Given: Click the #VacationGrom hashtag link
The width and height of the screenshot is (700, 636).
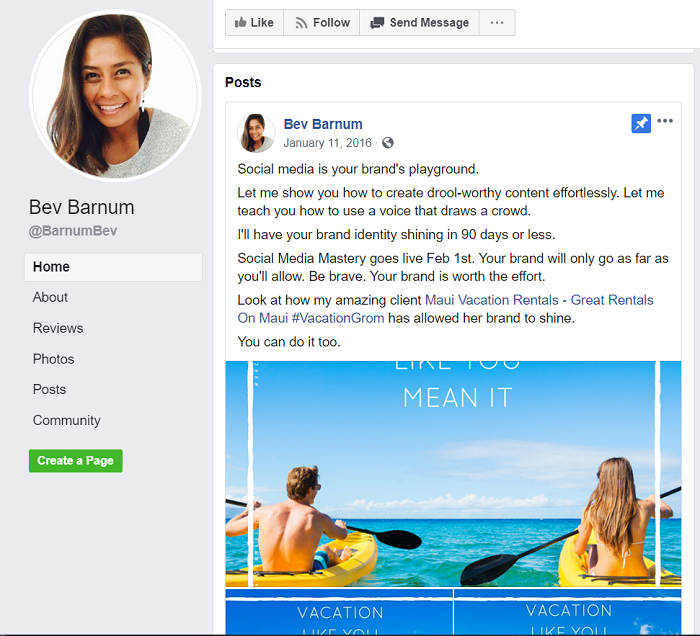Looking at the screenshot, I should [x=338, y=318].
